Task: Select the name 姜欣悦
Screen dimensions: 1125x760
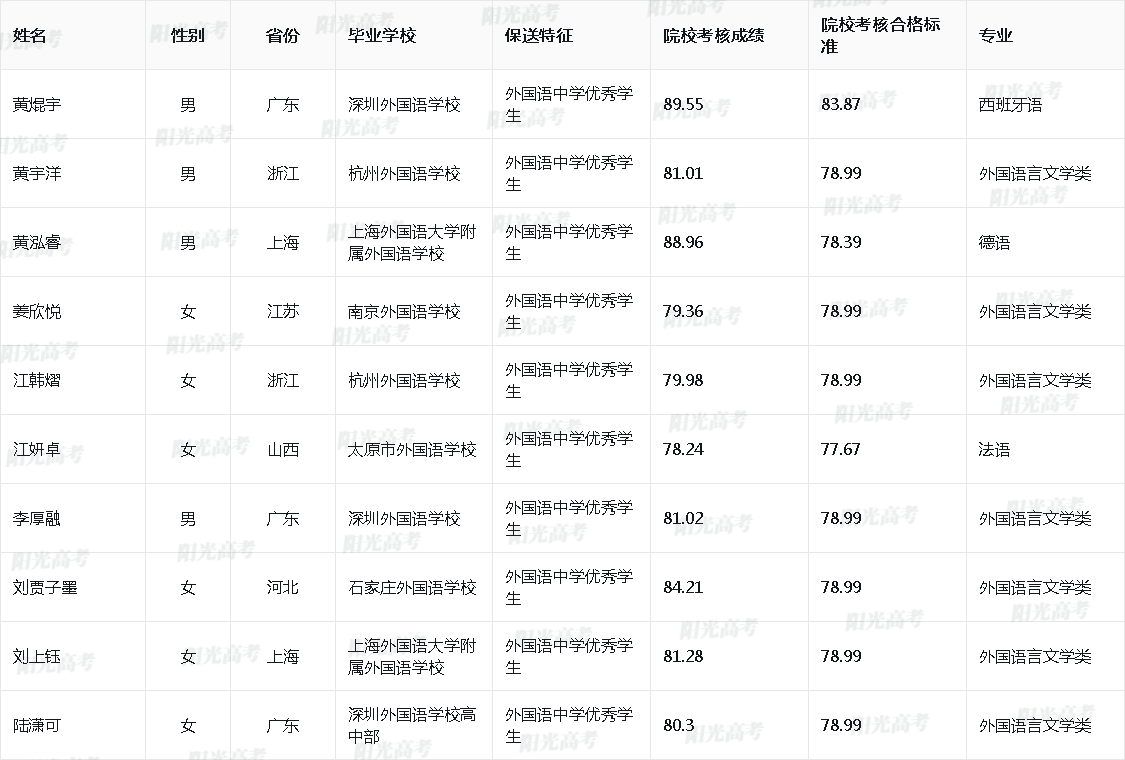Action: (37, 311)
